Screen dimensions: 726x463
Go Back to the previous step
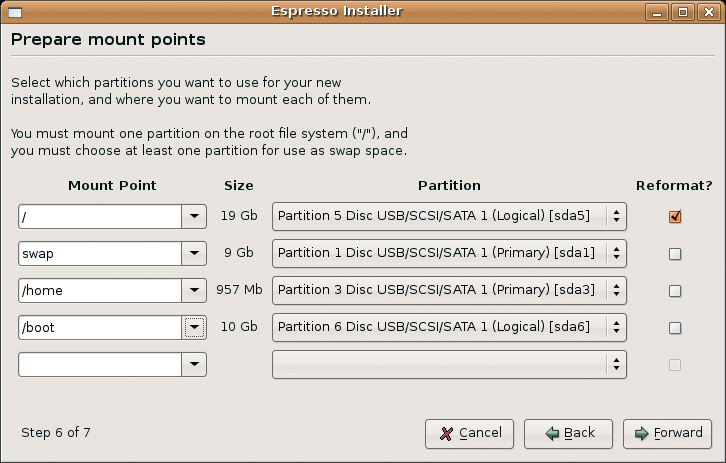568,434
